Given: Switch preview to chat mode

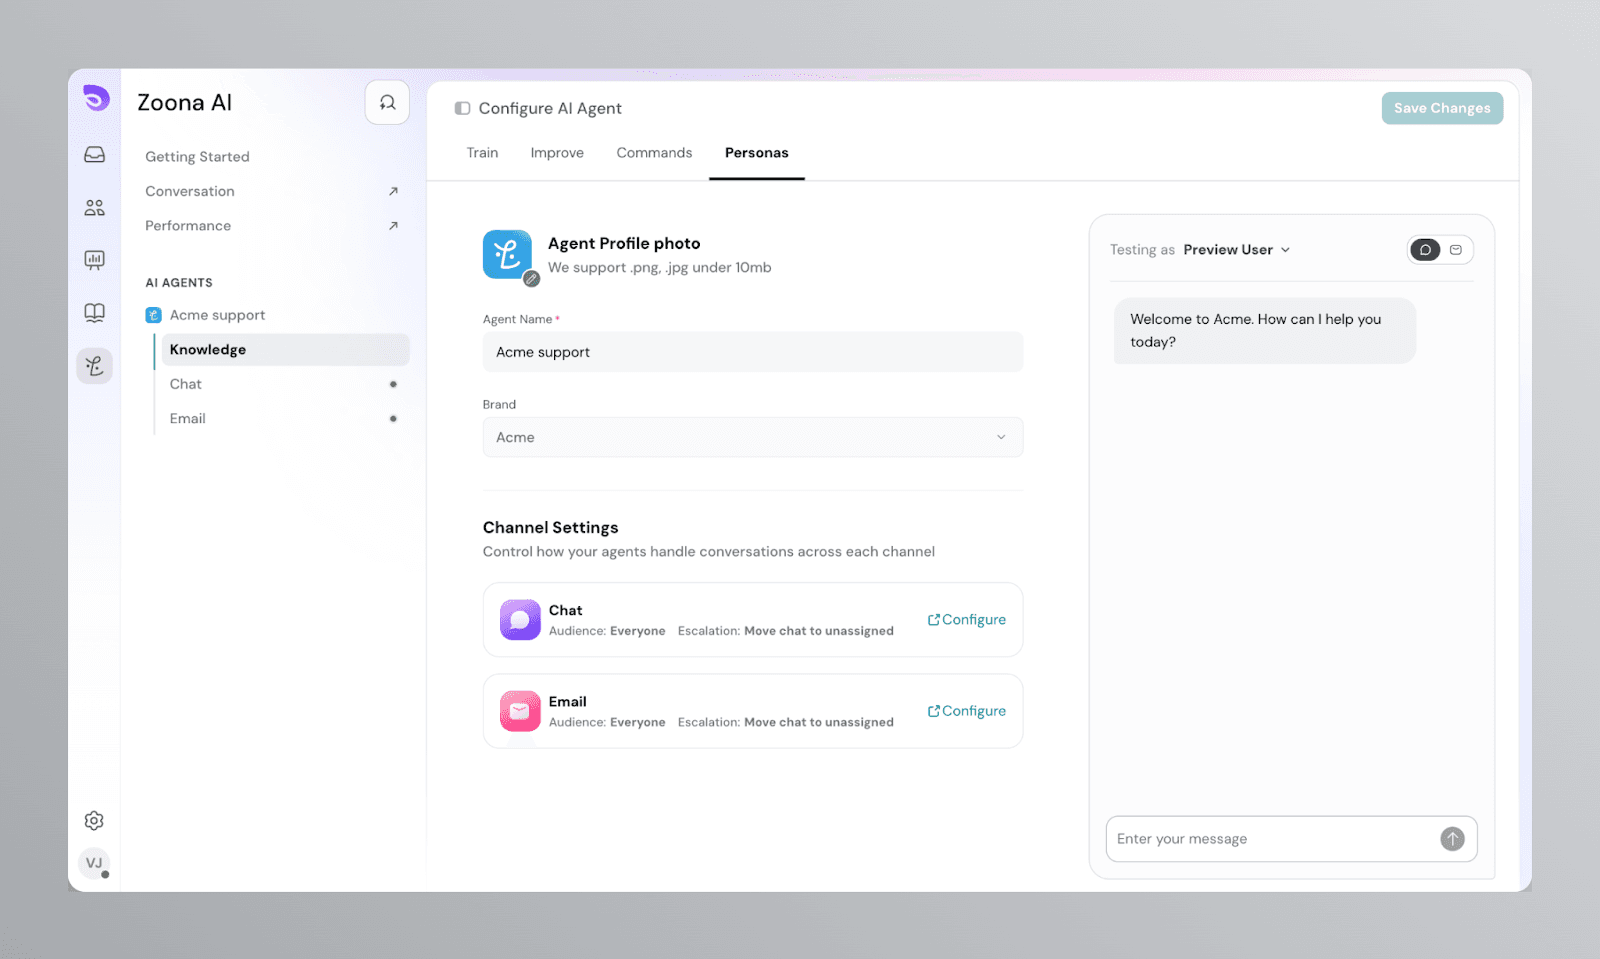Looking at the screenshot, I should pos(1425,250).
